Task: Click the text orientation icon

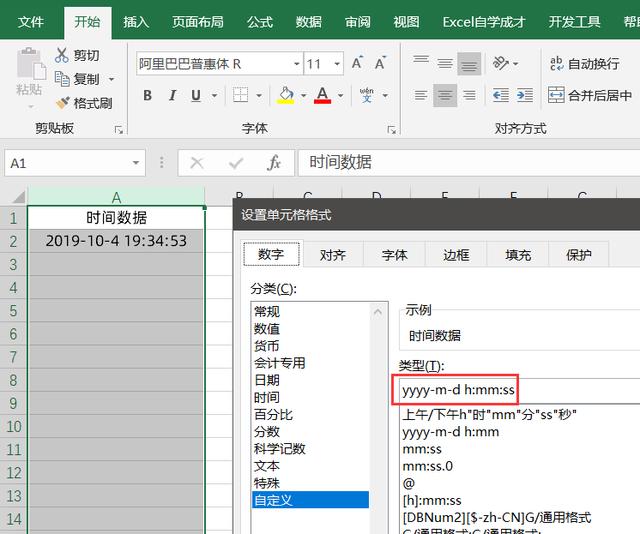Action: (x=501, y=63)
